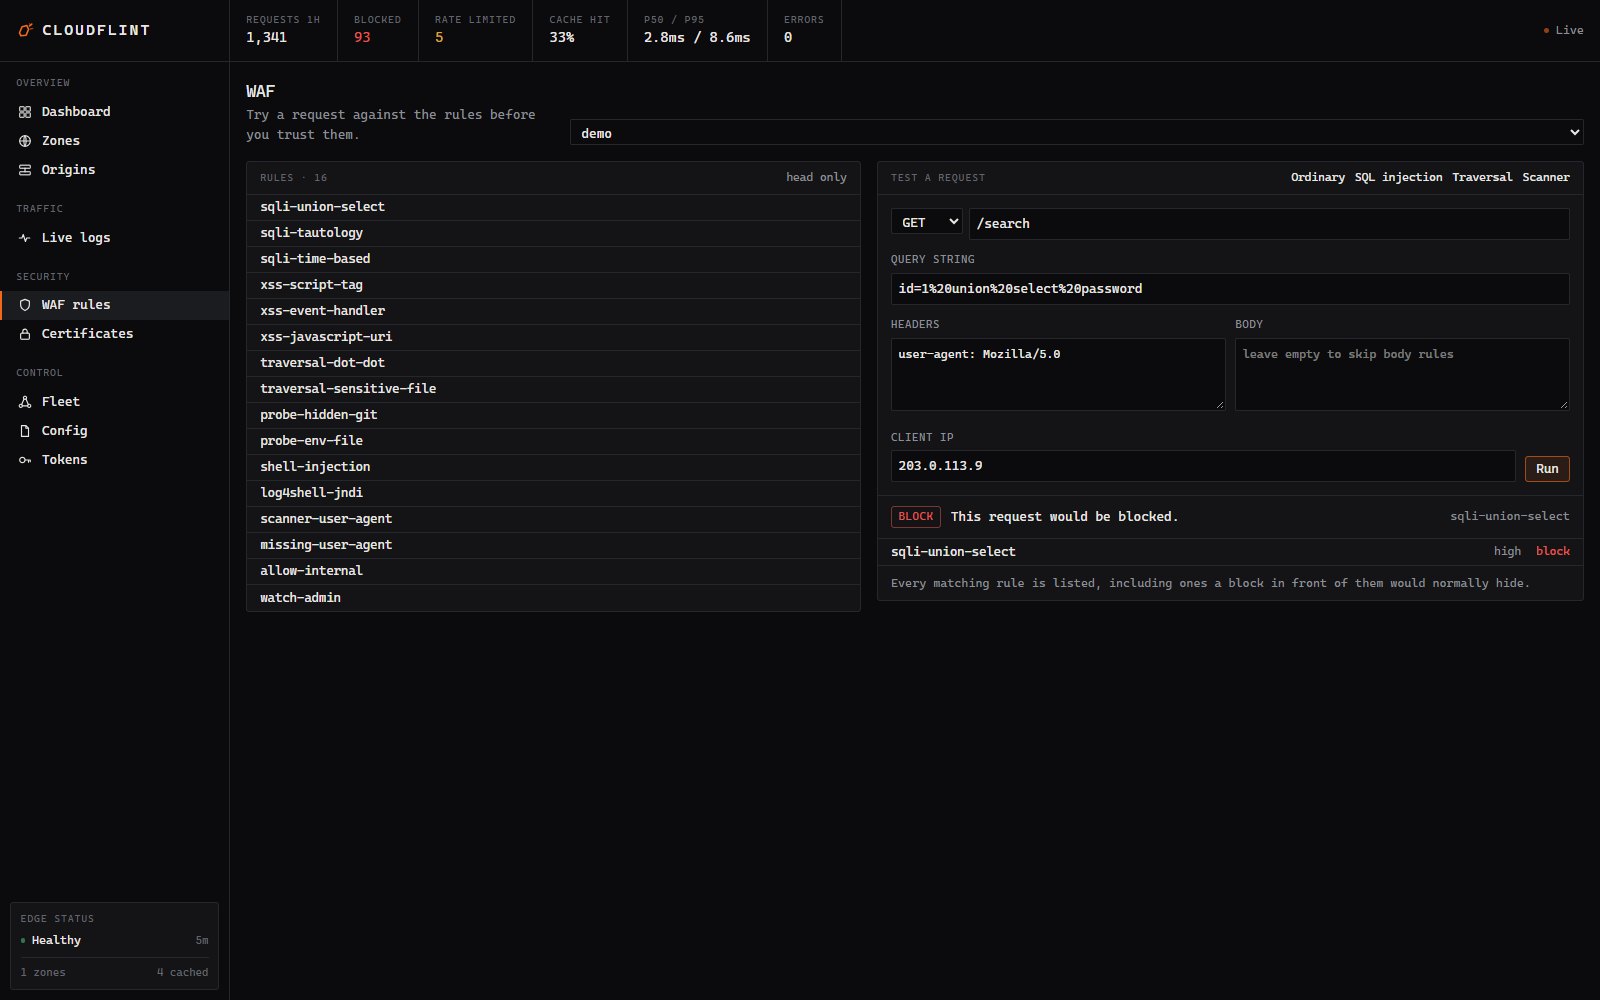The image size is (1600, 1000).
Task: Click the key icon beside Tokens
Action: tap(25, 460)
